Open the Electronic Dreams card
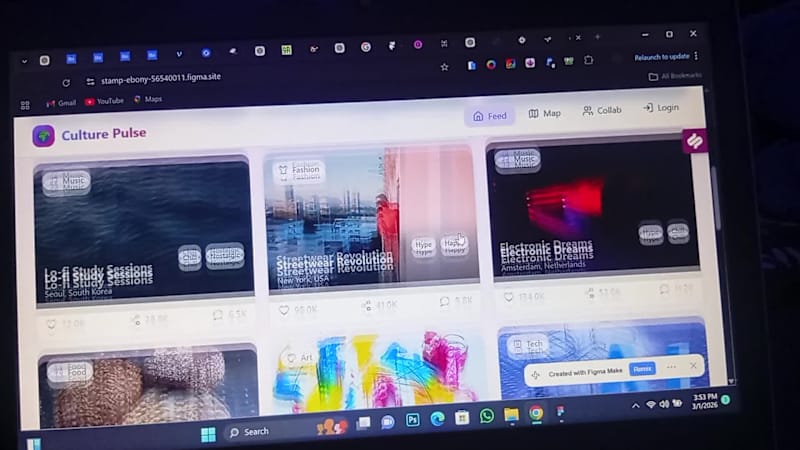The height and width of the screenshot is (450, 800). pos(592,209)
